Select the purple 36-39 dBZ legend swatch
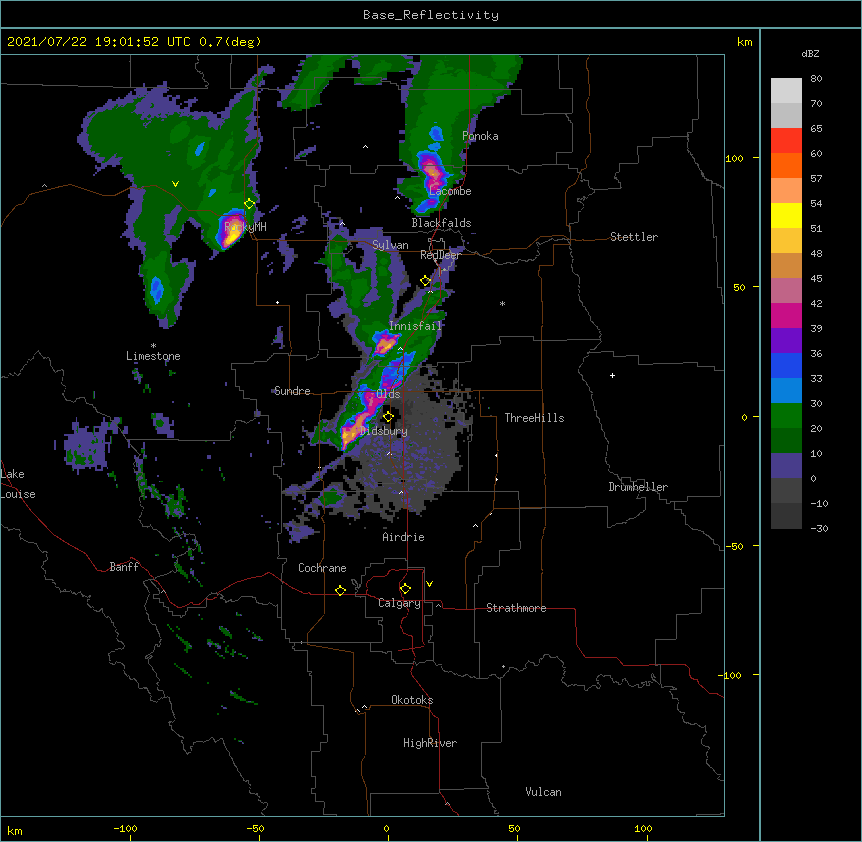862x842 pixels. (786, 341)
